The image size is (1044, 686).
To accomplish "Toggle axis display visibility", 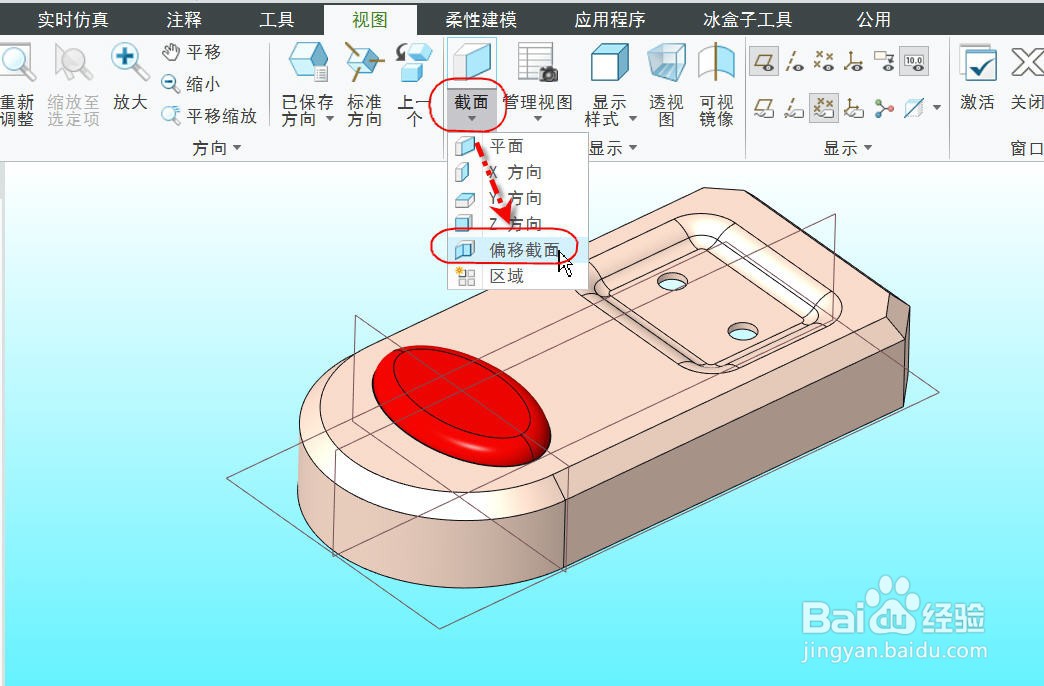I will click(x=793, y=62).
